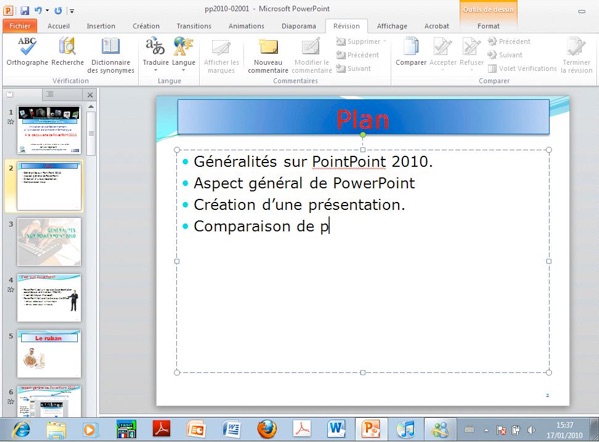Click Précédent in the Comparer group
Screen dimensions: 599x442
[509, 42]
